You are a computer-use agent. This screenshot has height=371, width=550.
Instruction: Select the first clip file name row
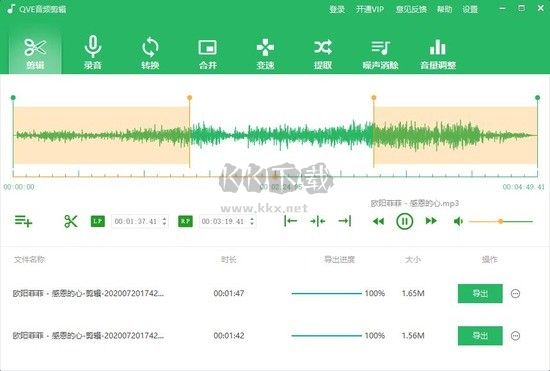tap(88, 293)
